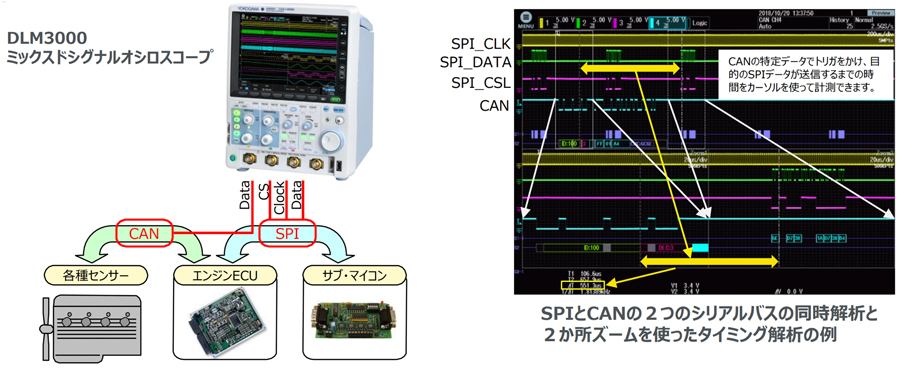
Task: Click the ID:100 decode box in main window
Action: click(x=569, y=143)
